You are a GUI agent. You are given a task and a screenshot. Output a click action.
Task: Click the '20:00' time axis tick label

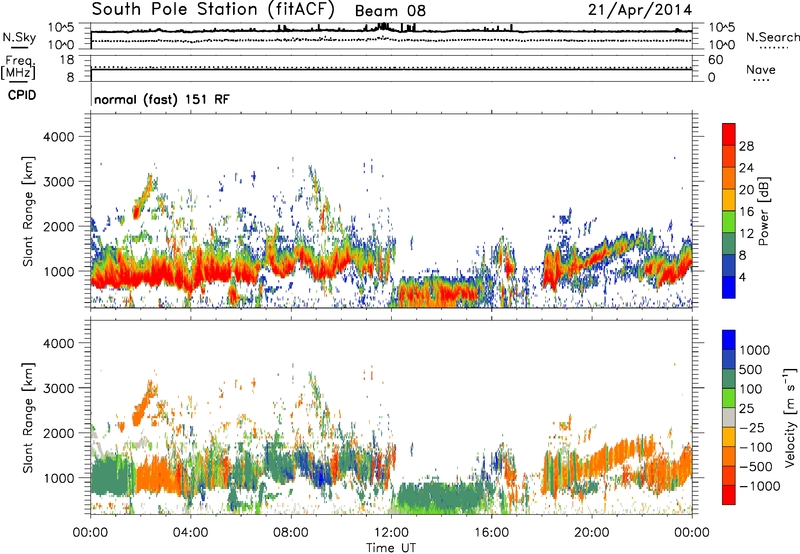(591, 533)
